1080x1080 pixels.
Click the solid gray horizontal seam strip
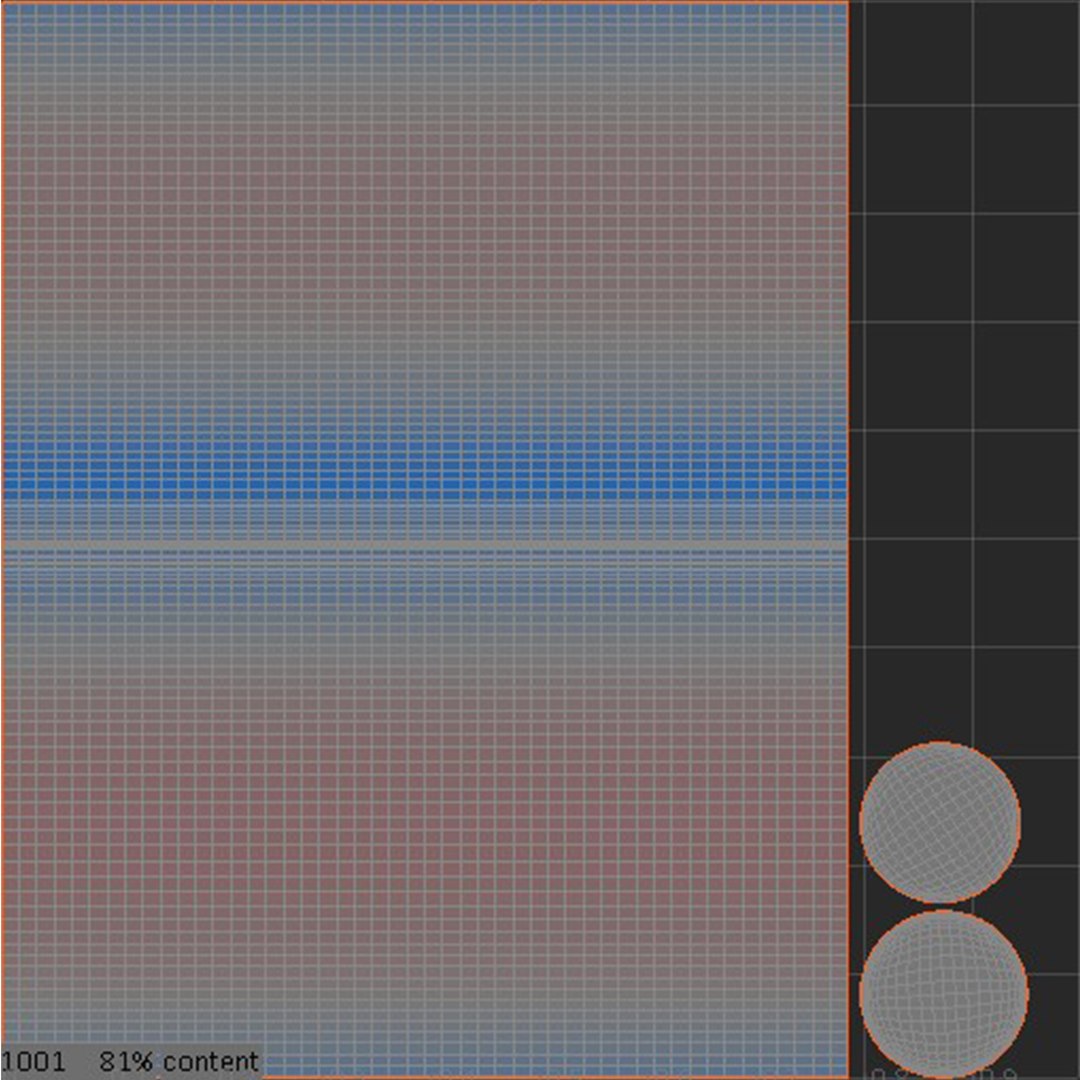pyautogui.click(x=425, y=545)
